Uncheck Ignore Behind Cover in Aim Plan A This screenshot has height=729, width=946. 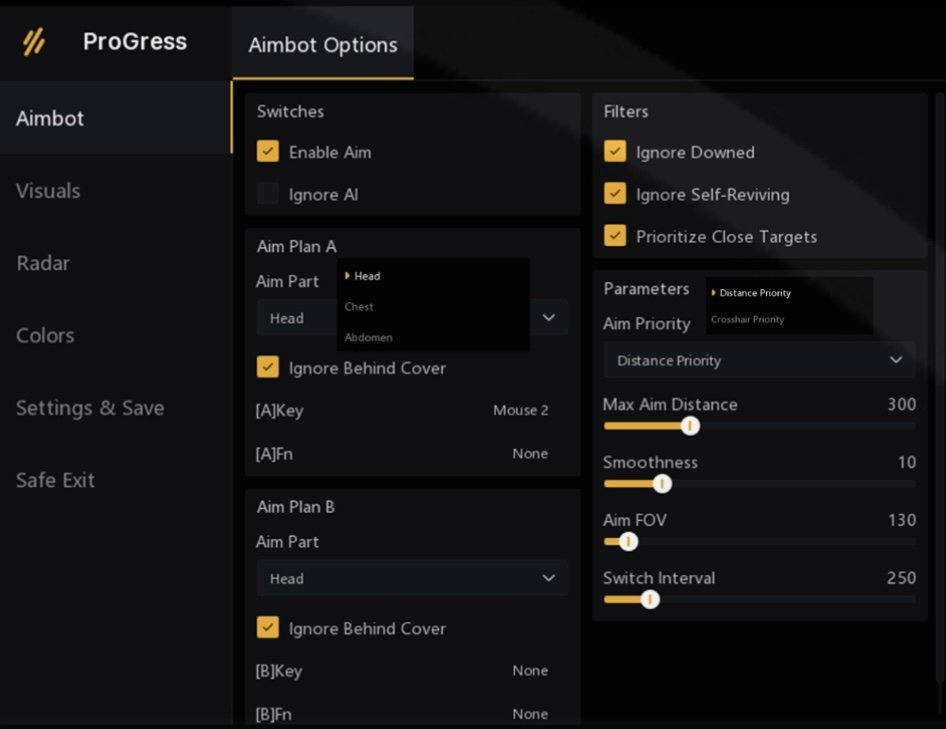pyautogui.click(x=268, y=368)
